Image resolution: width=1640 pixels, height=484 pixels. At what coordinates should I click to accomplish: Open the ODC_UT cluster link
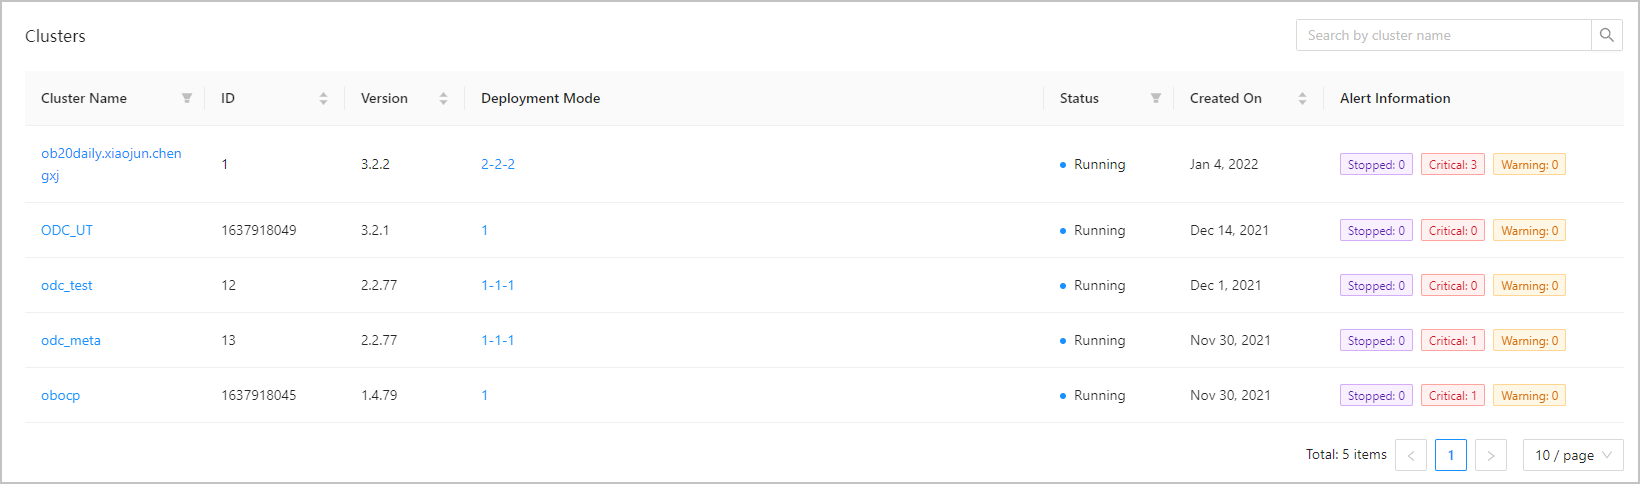(67, 230)
